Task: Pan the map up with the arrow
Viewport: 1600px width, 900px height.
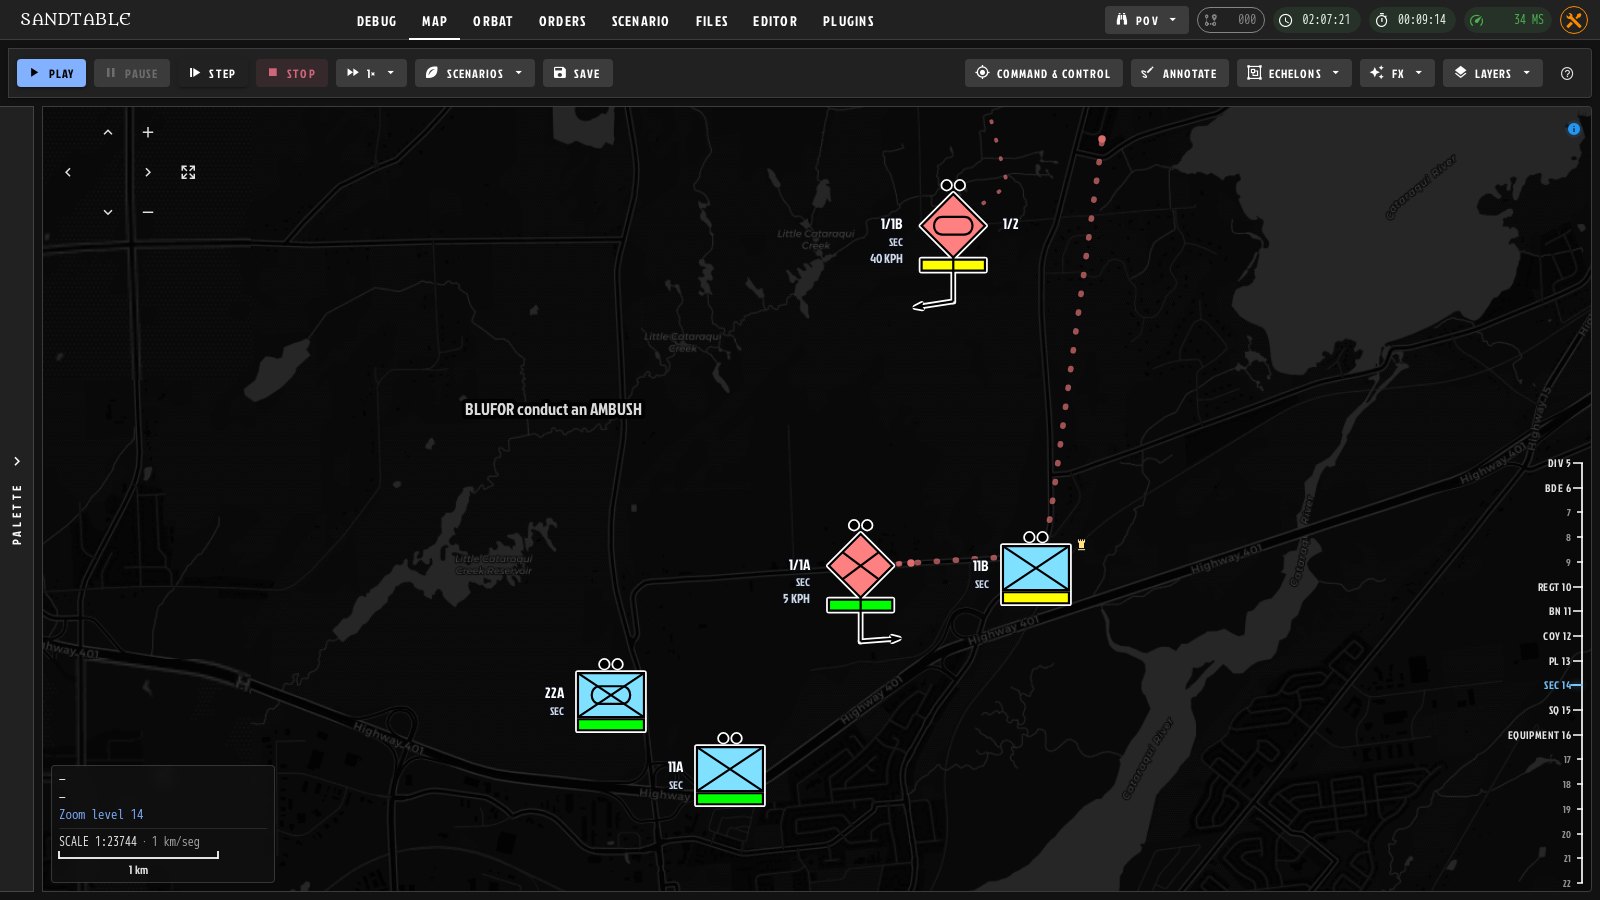Action: pos(108,133)
